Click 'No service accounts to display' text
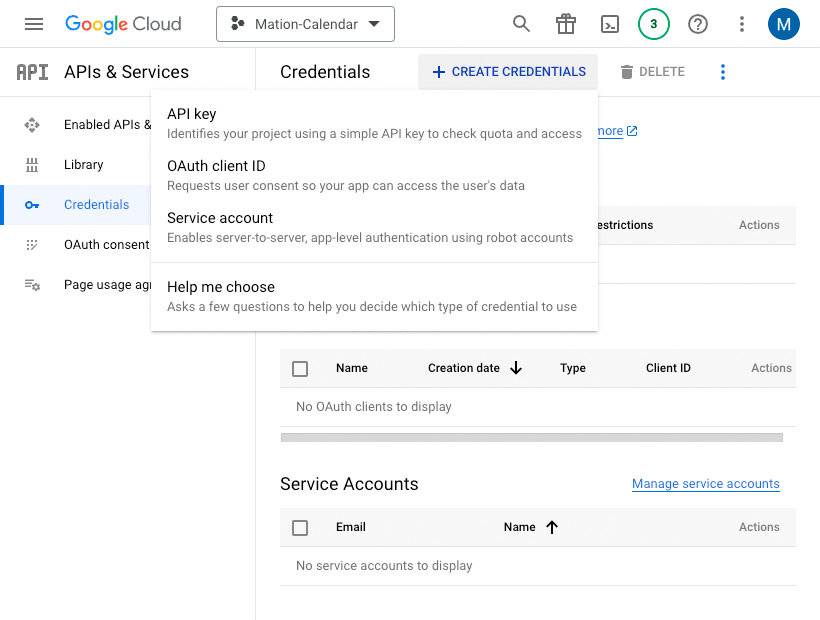The height and width of the screenshot is (620, 820). point(384,566)
